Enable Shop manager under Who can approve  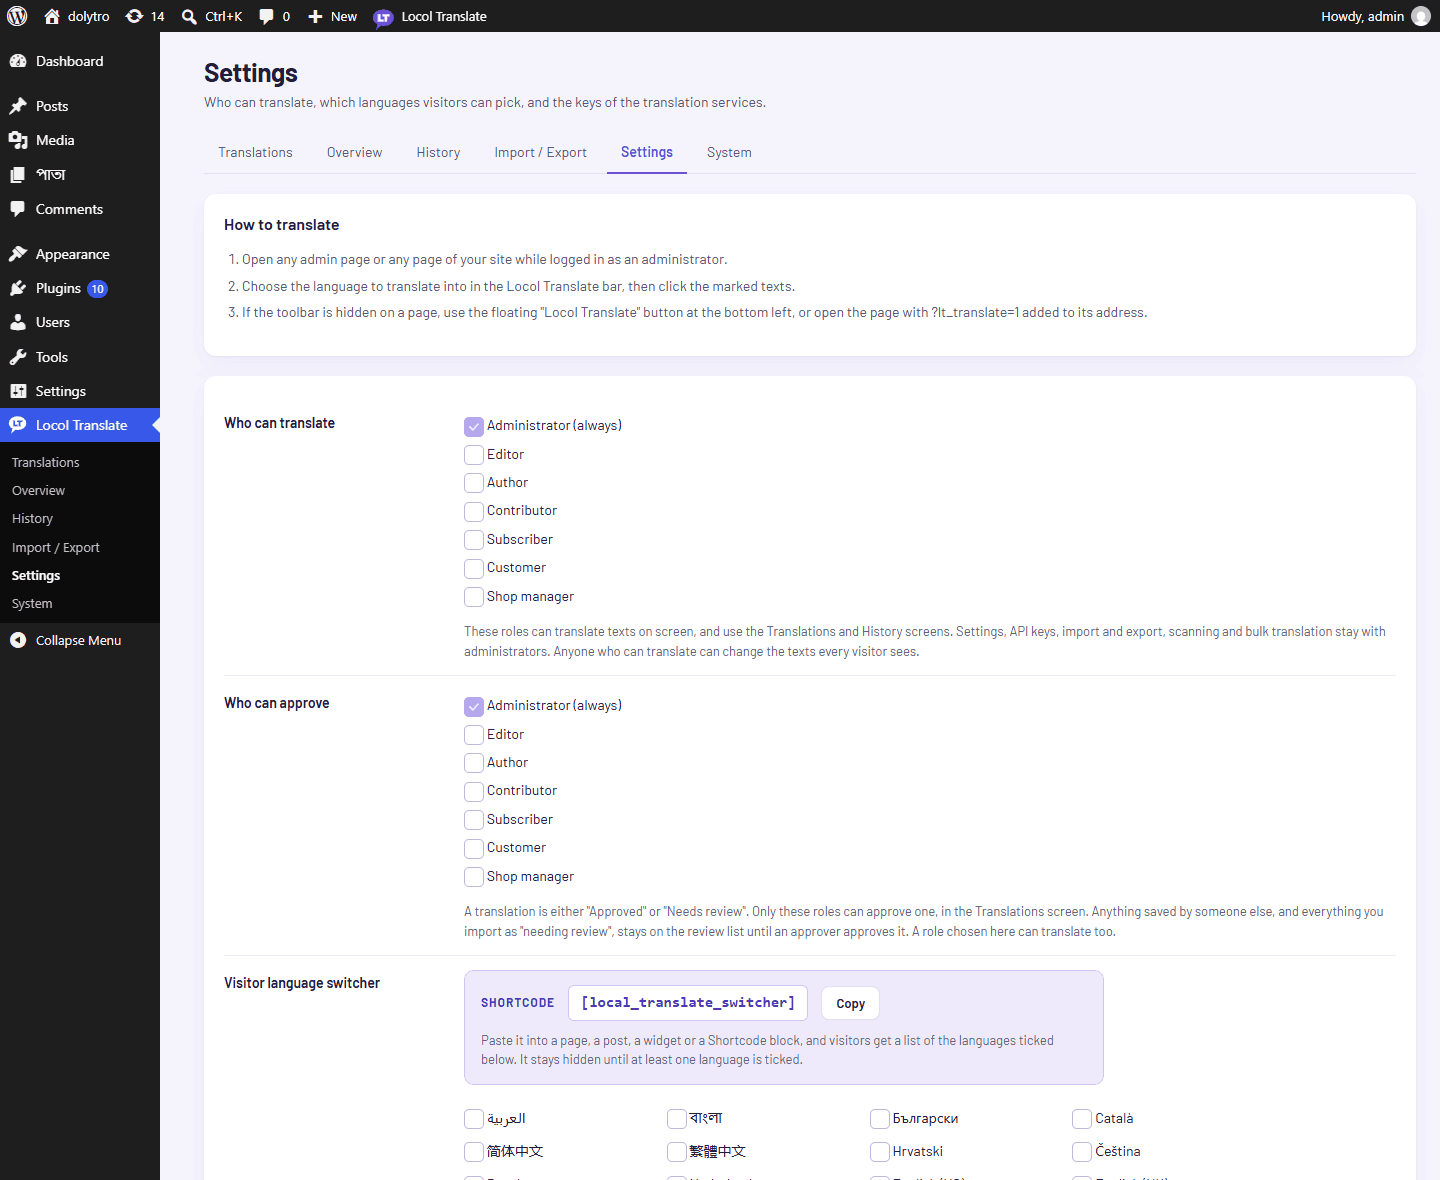[474, 877]
